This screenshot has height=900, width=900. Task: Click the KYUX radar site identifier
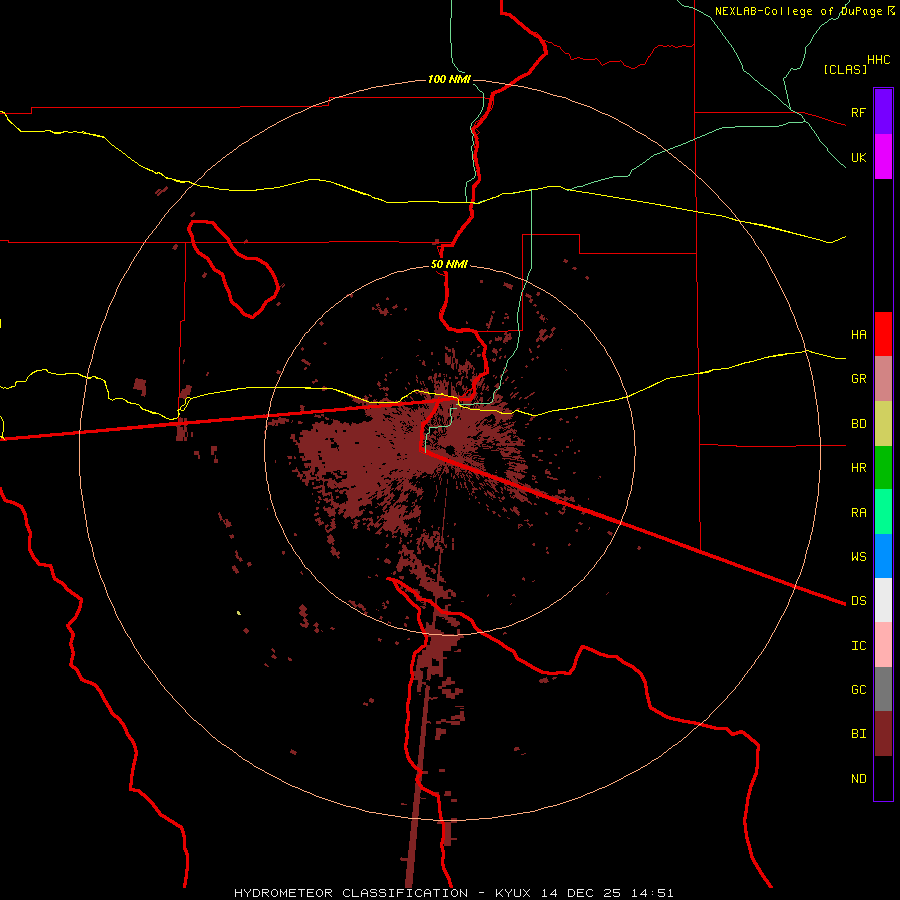[513, 893]
